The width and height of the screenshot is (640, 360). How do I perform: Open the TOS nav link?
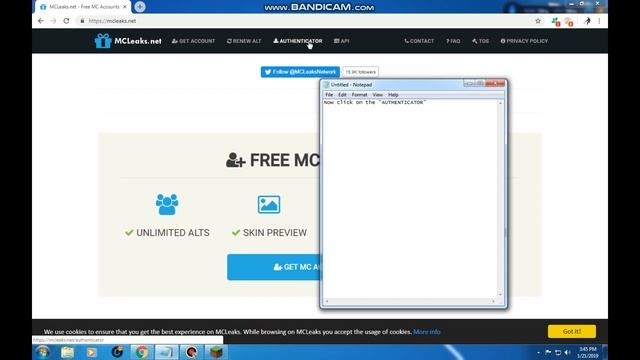click(480, 41)
